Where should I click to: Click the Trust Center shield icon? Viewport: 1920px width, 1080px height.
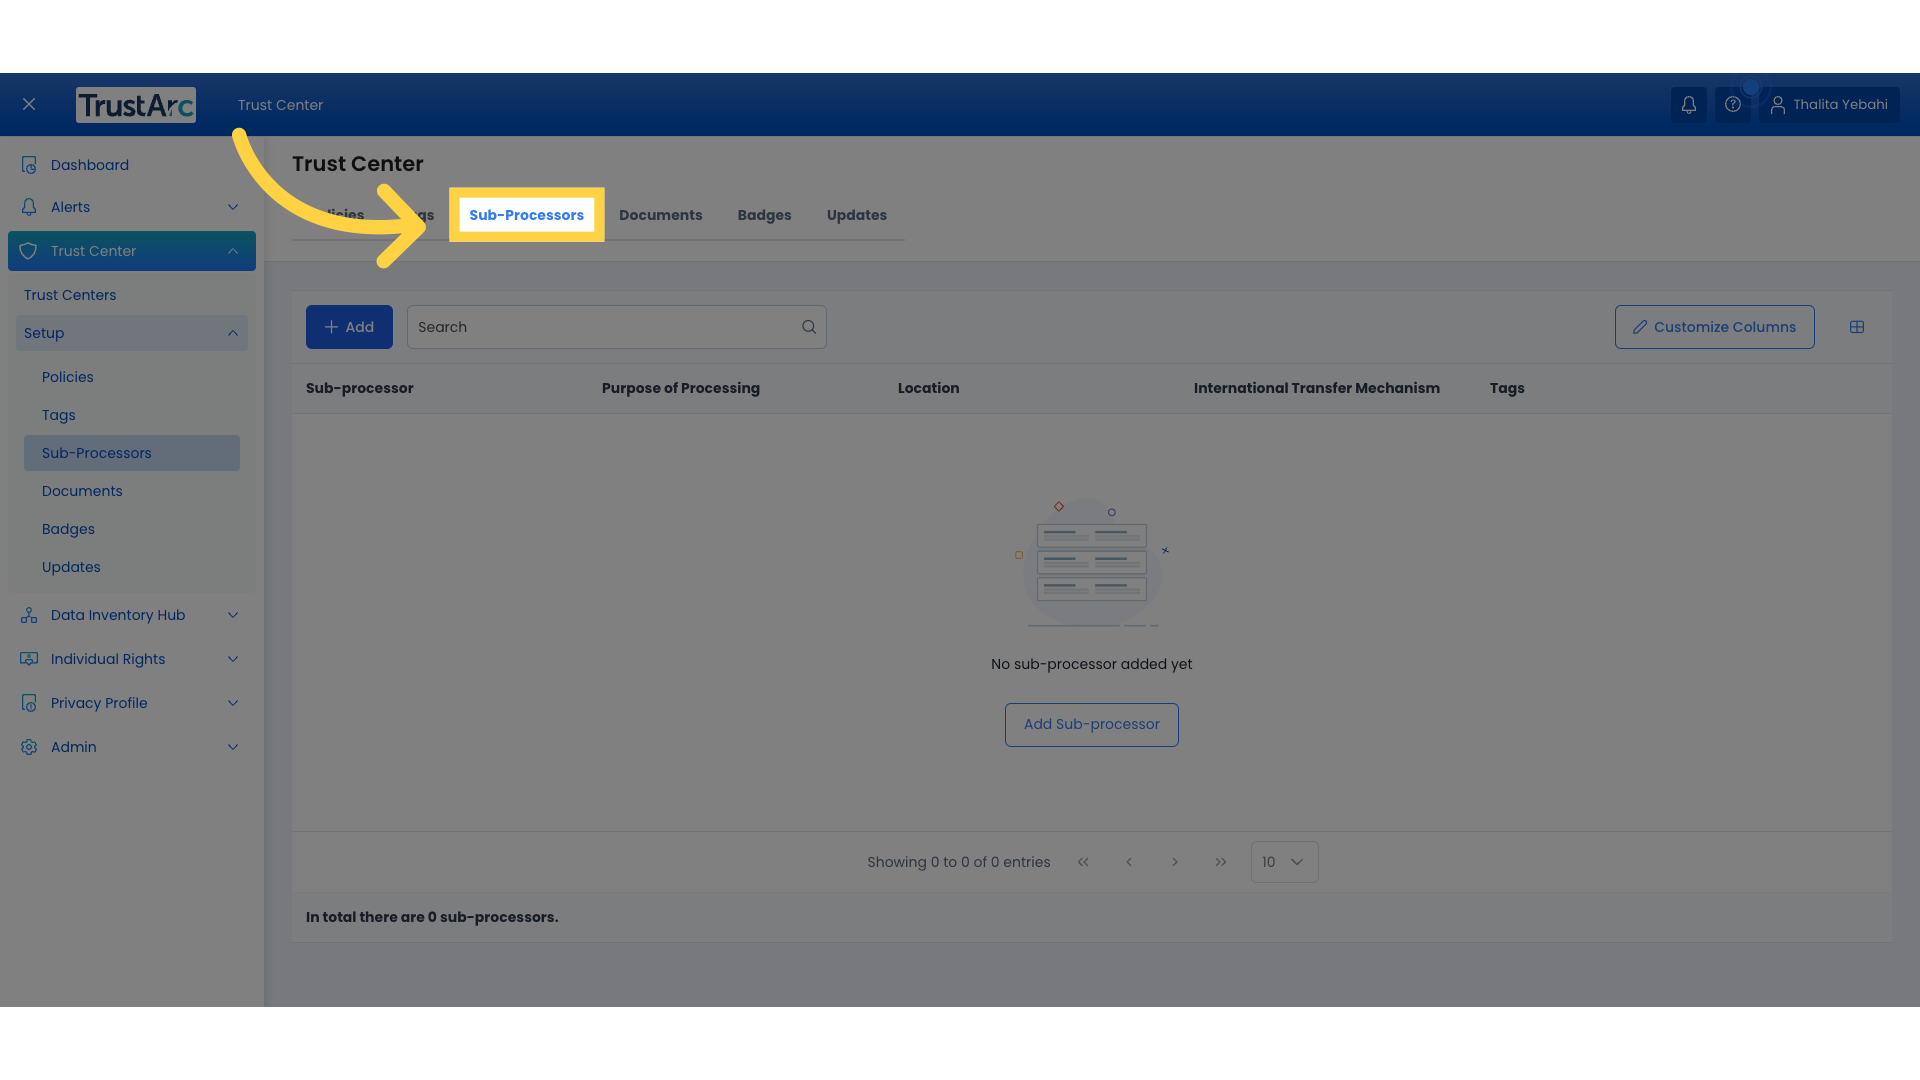pos(28,251)
